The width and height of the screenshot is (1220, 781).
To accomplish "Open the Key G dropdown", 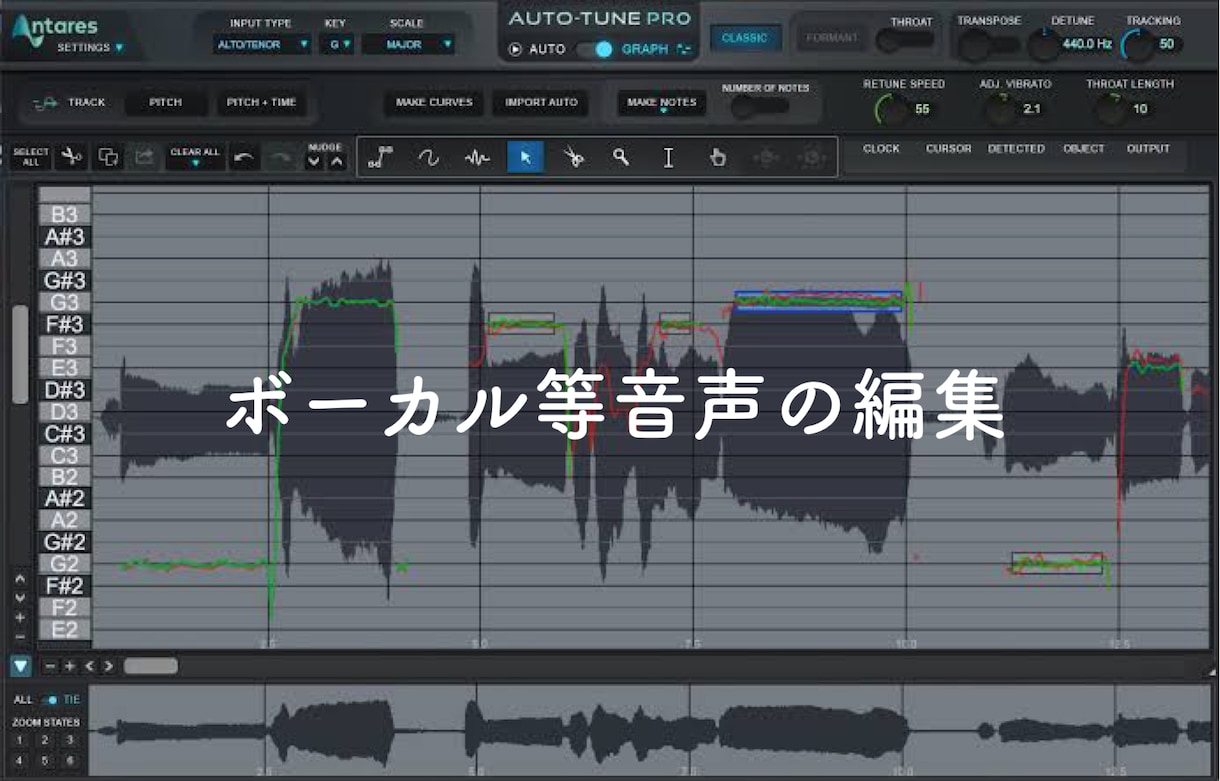I will click(336, 44).
